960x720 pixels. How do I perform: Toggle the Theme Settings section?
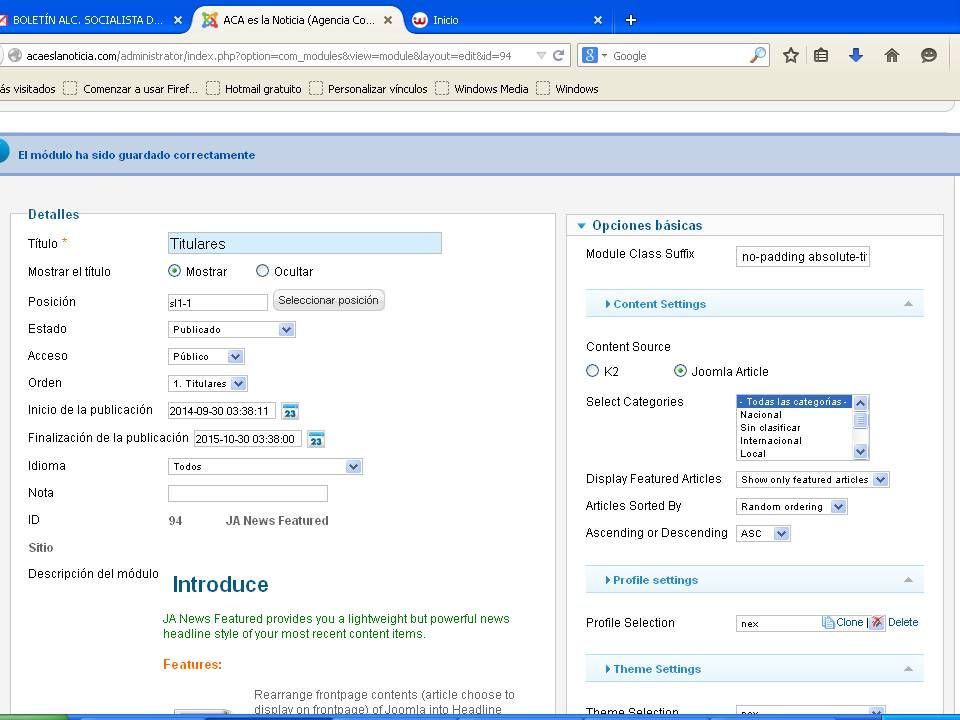(x=754, y=669)
